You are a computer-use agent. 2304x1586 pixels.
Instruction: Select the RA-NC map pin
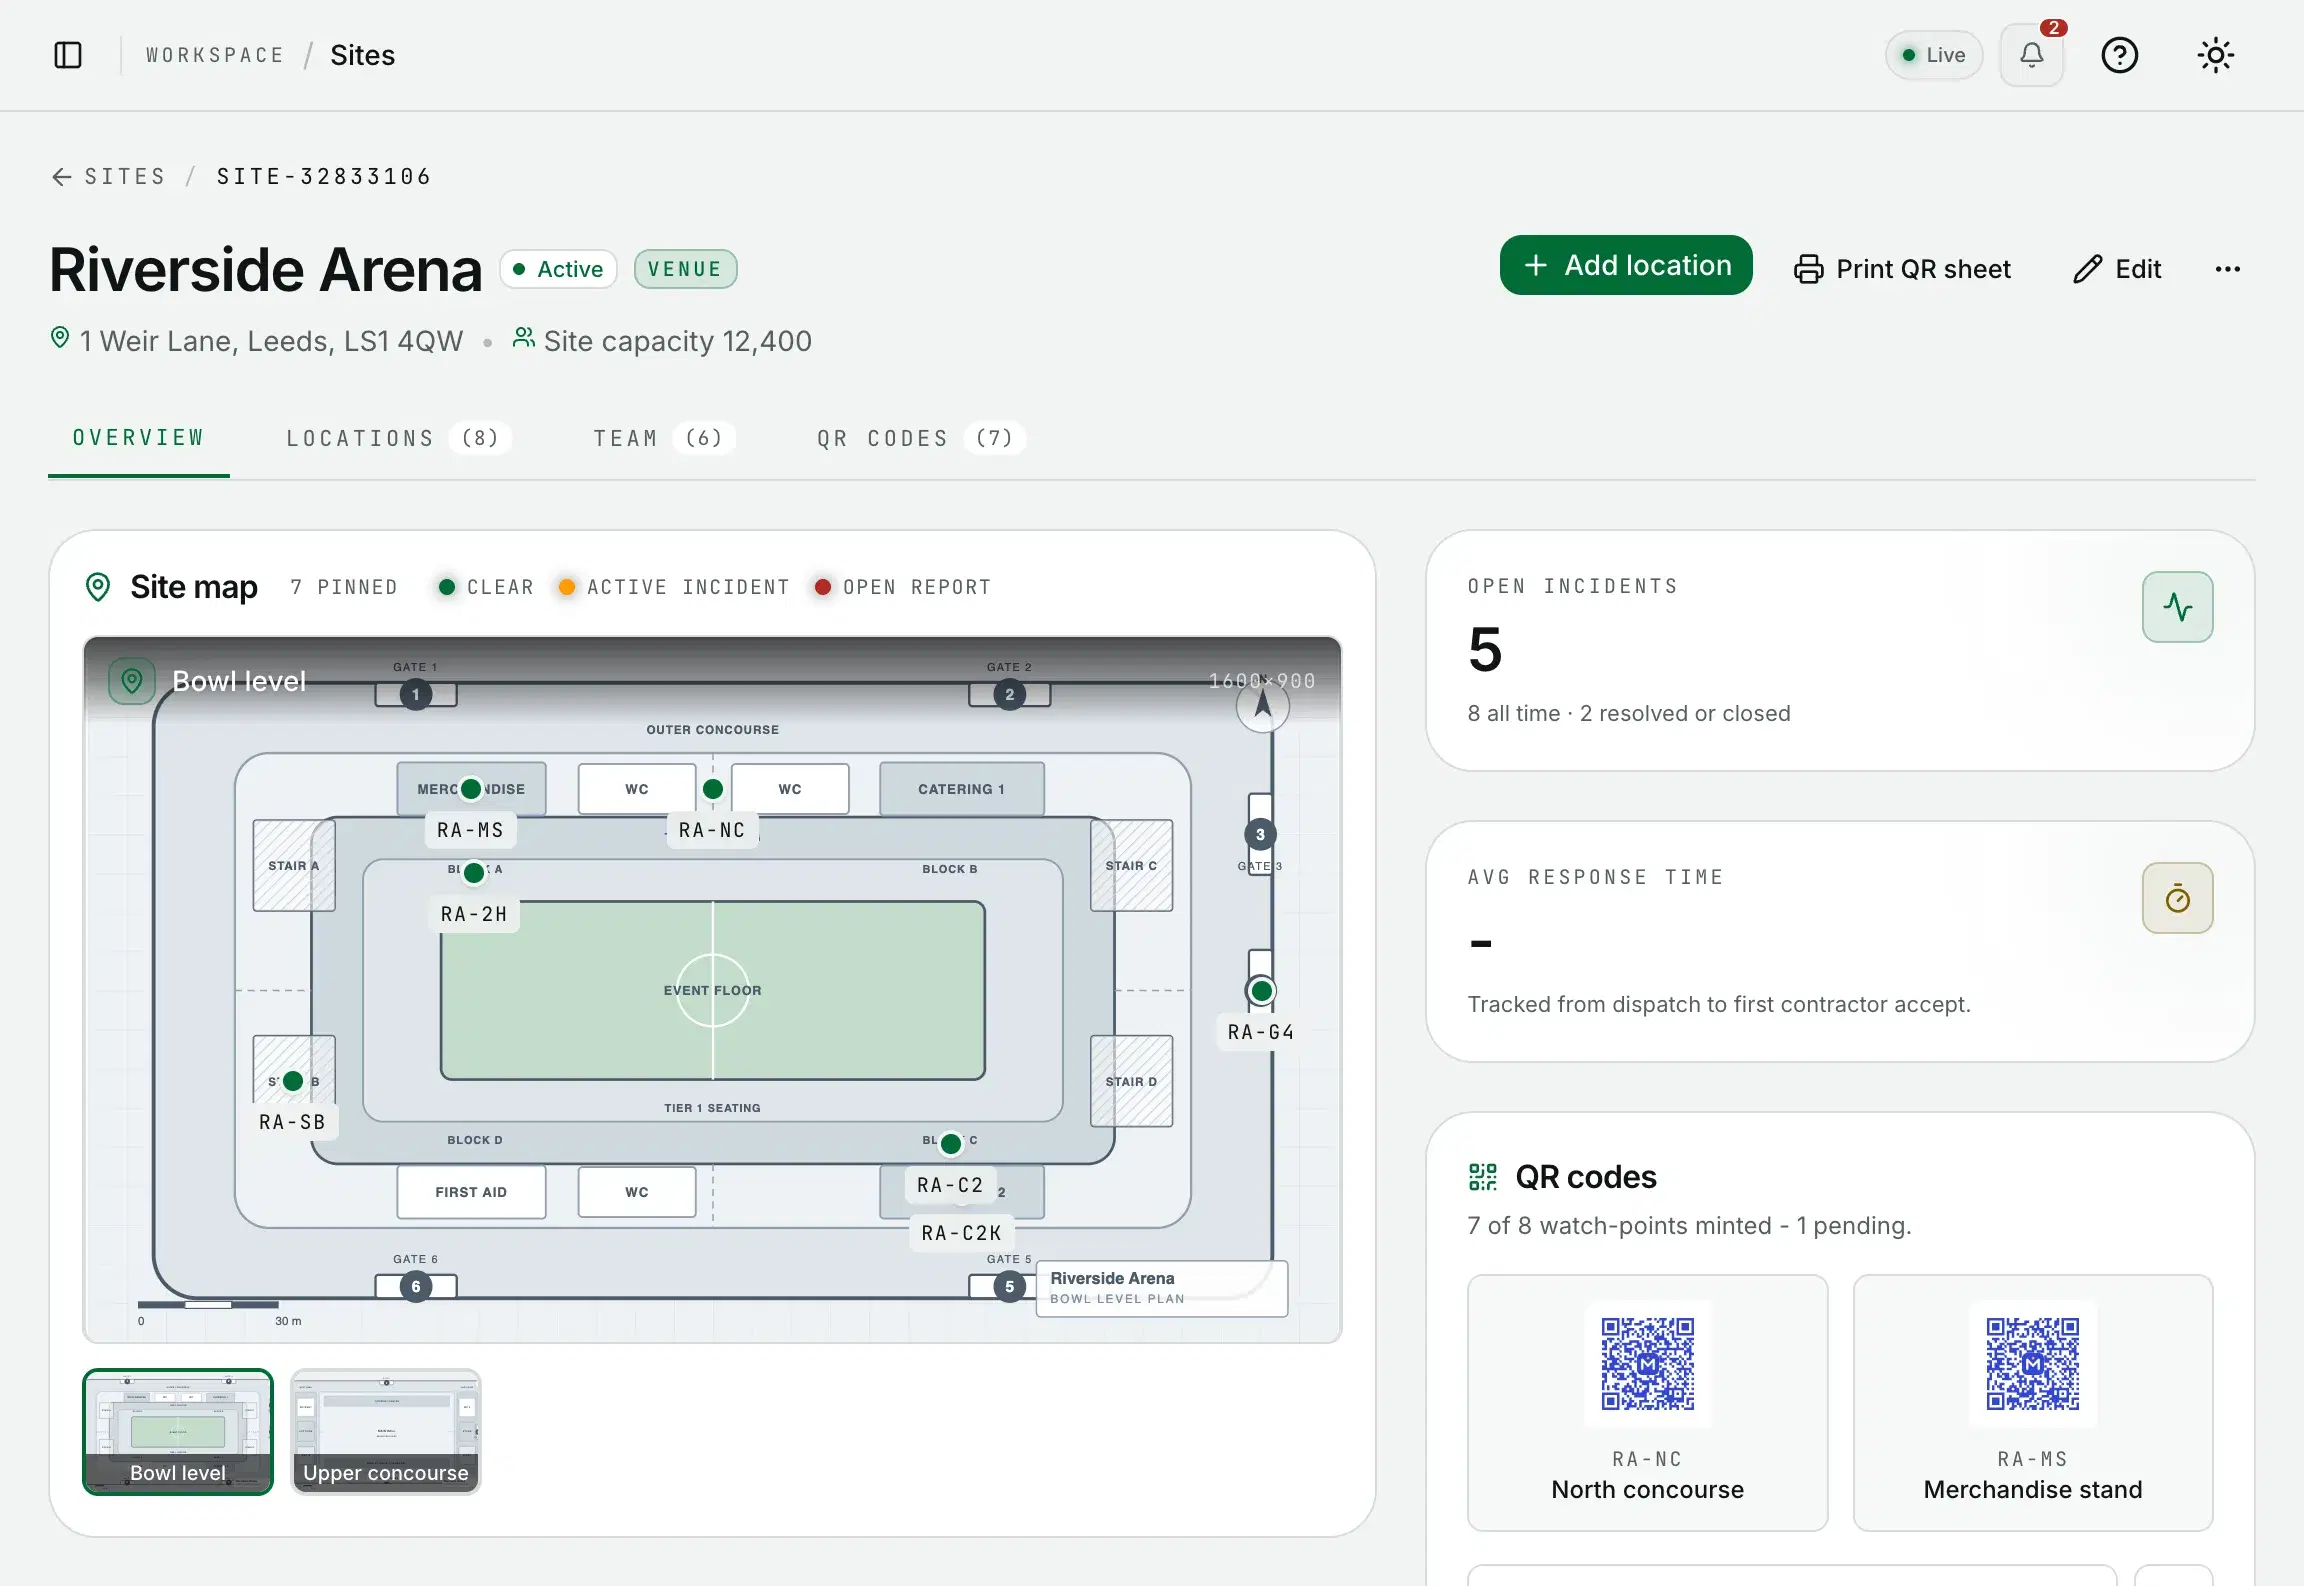click(713, 789)
